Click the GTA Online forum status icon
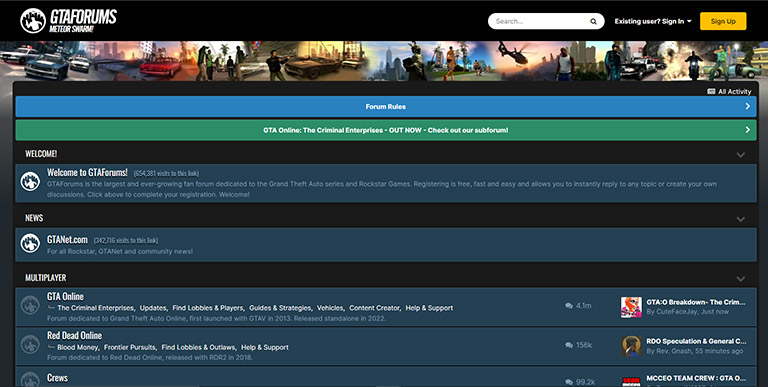The height and width of the screenshot is (387, 768). tap(30, 306)
